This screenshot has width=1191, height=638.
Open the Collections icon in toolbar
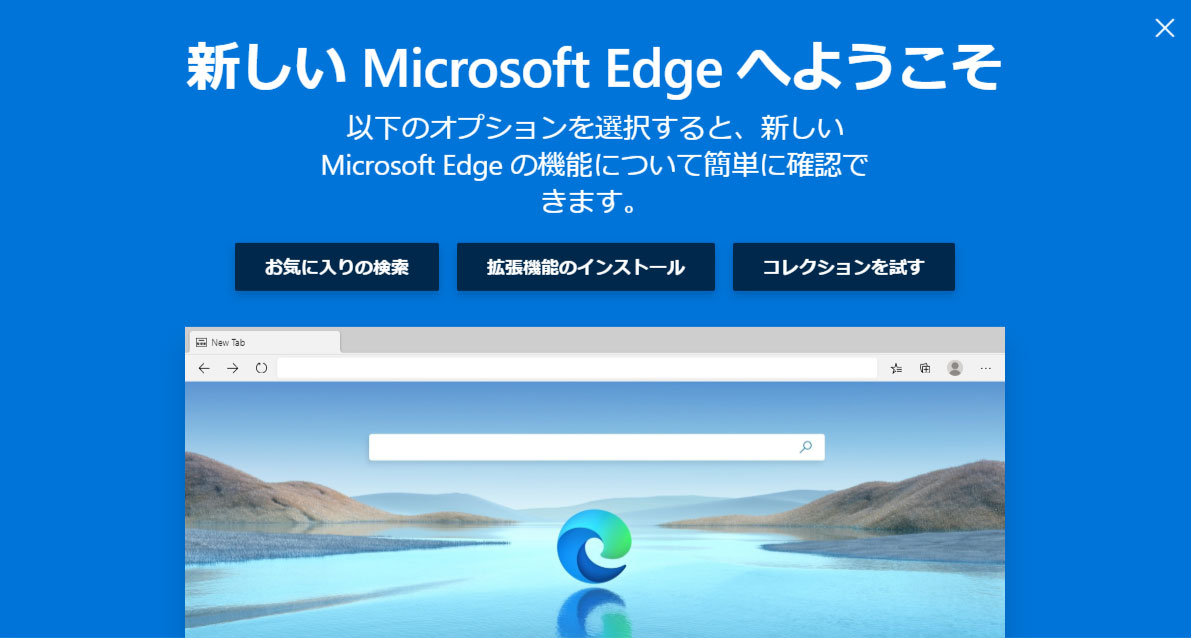click(925, 368)
